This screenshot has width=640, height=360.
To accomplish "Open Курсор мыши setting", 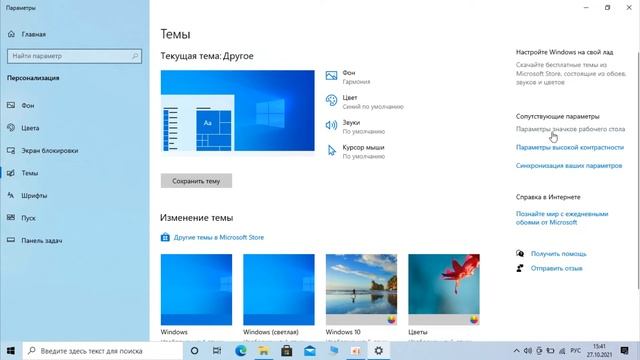I will (x=355, y=151).
